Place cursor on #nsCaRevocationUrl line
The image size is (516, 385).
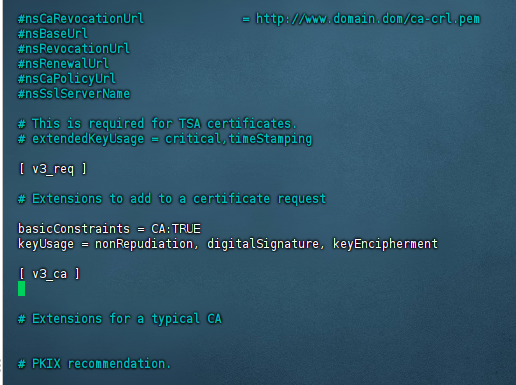pyautogui.click(x=81, y=19)
